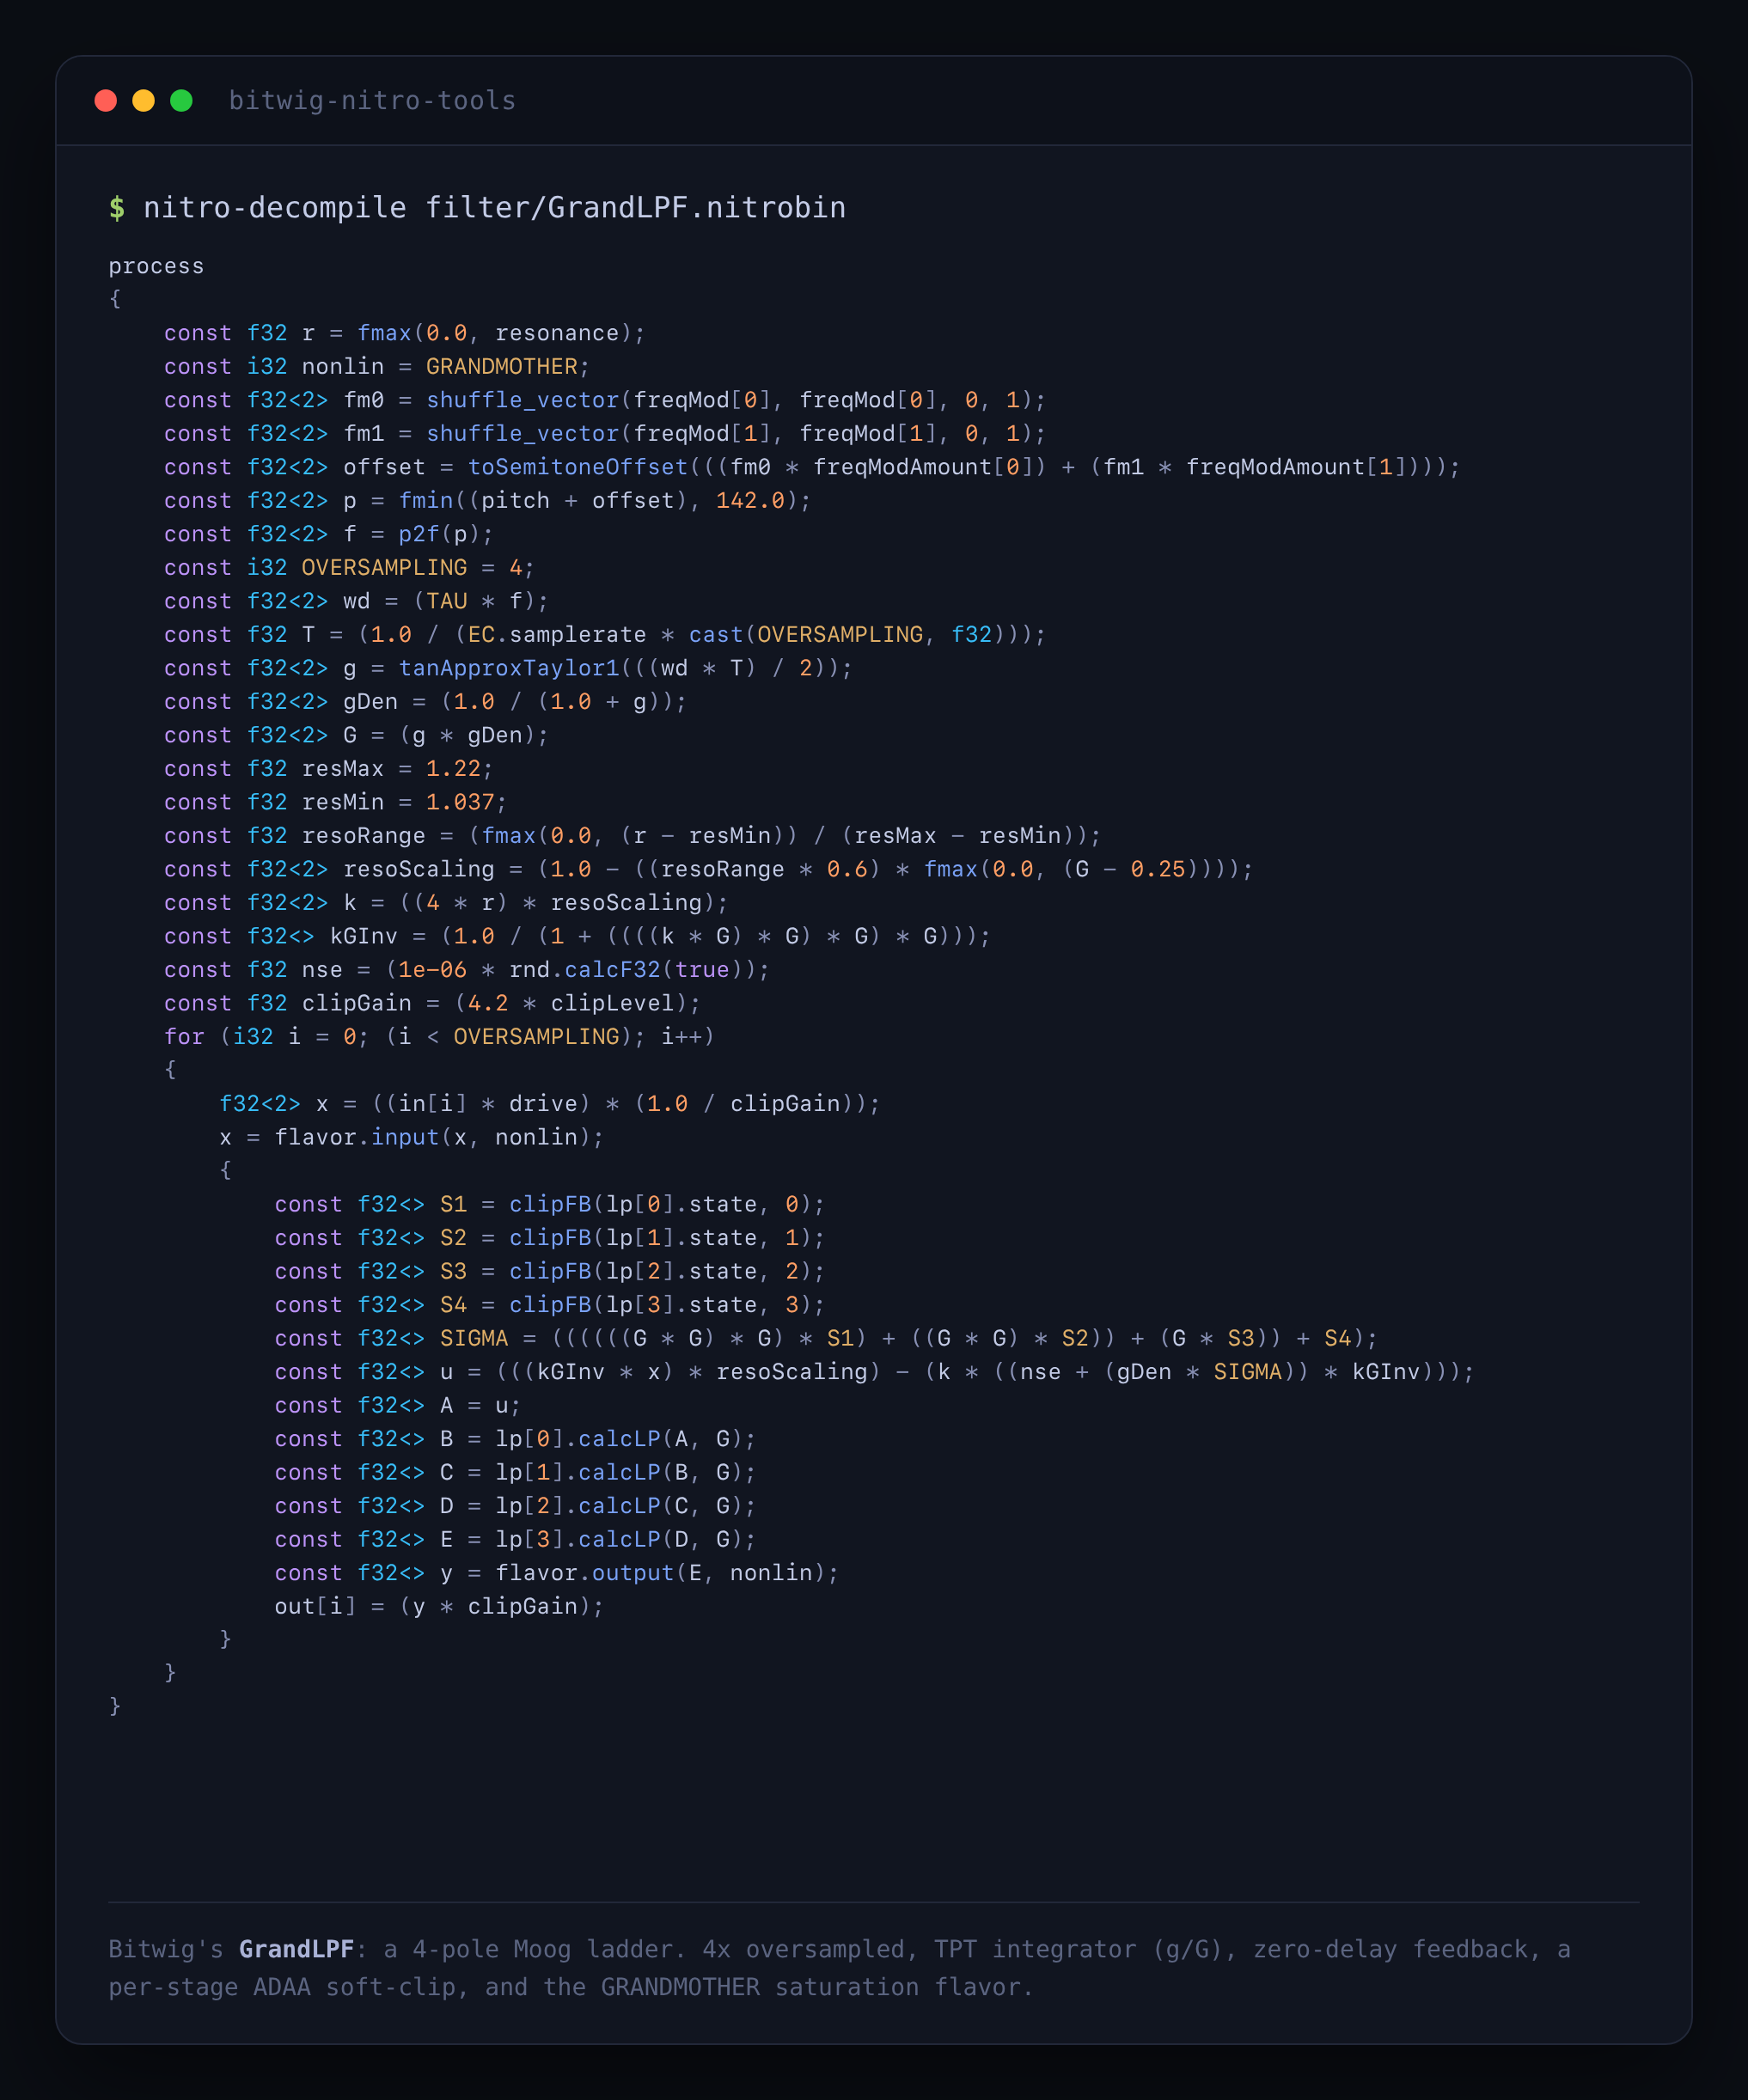Click the out[i] = (y * clipGain) line
Viewport: 1748px width, 2100px height.
[440, 1607]
